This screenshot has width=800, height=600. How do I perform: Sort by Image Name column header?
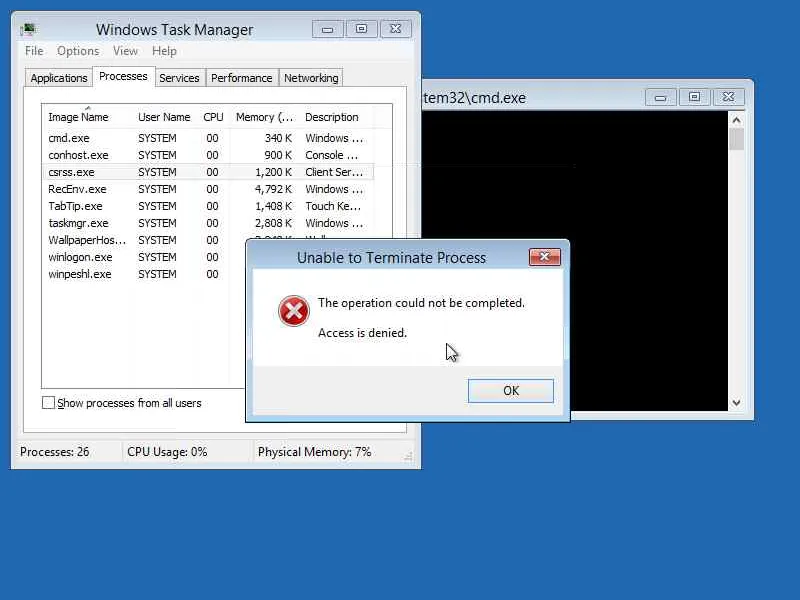[x=87, y=117]
